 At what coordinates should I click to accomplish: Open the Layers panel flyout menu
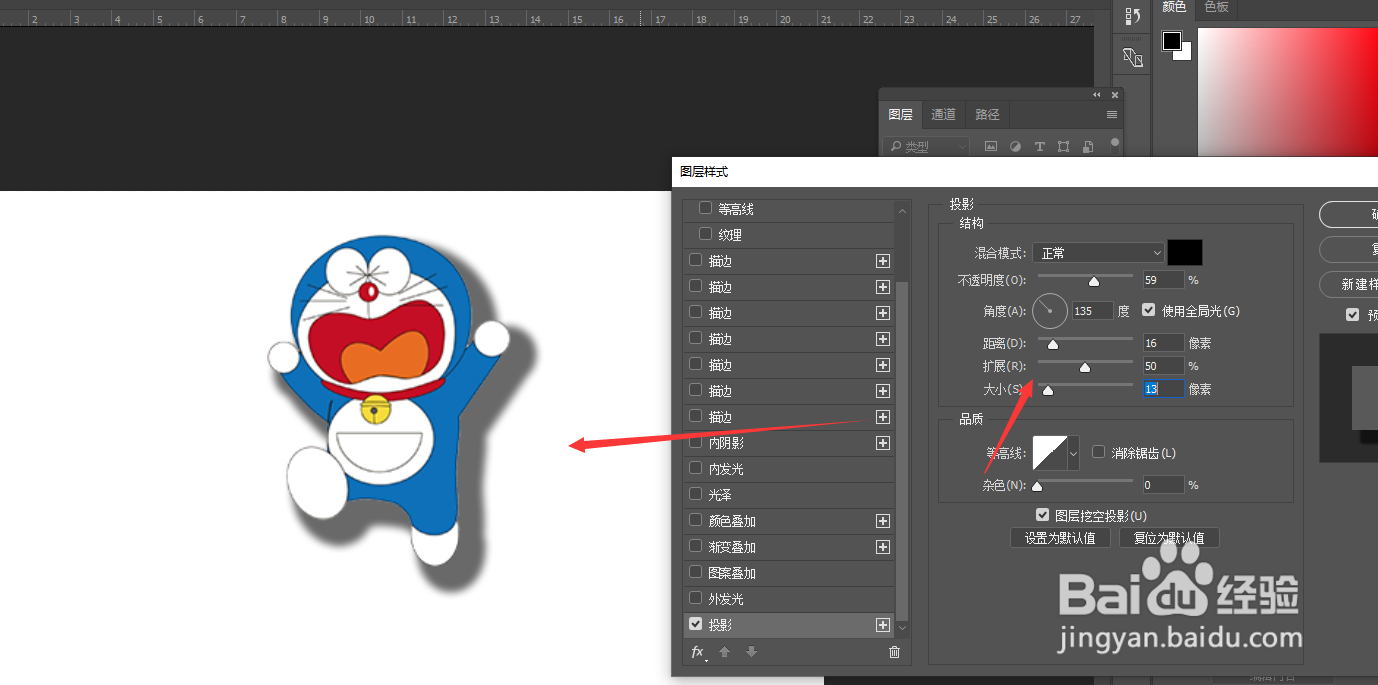(1112, 115)
